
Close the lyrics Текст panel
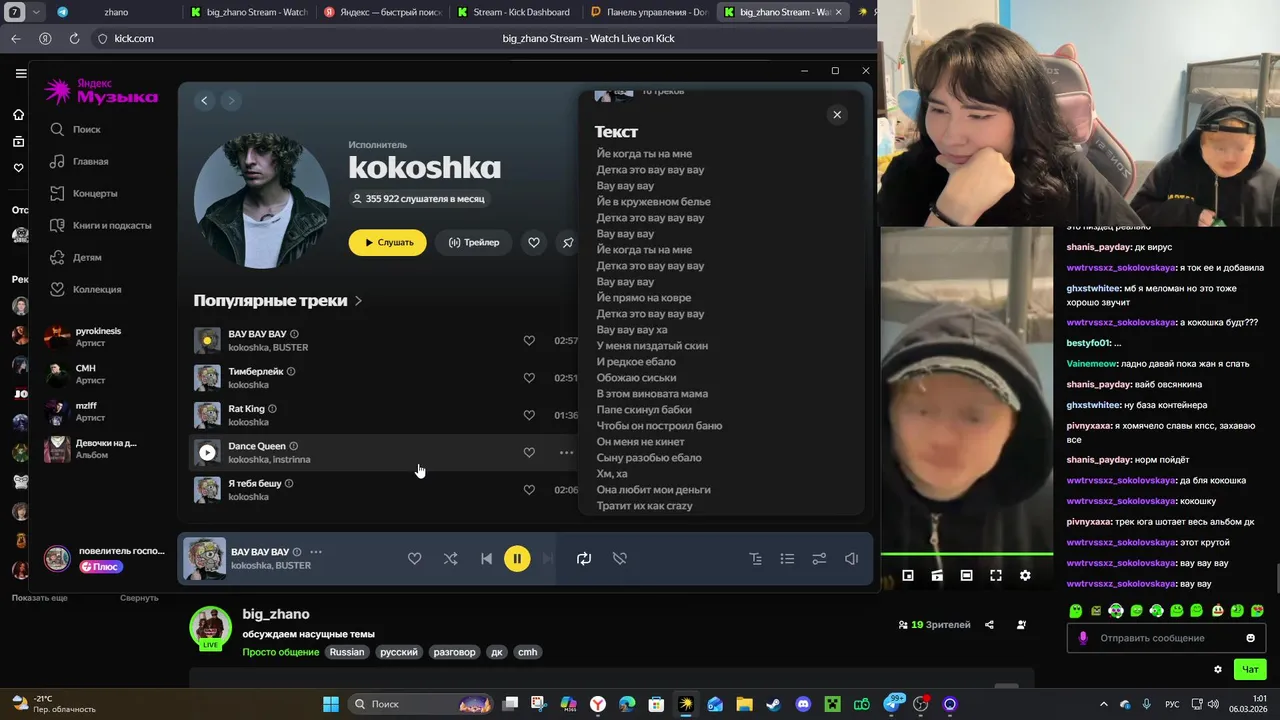(x=837, y=114)
